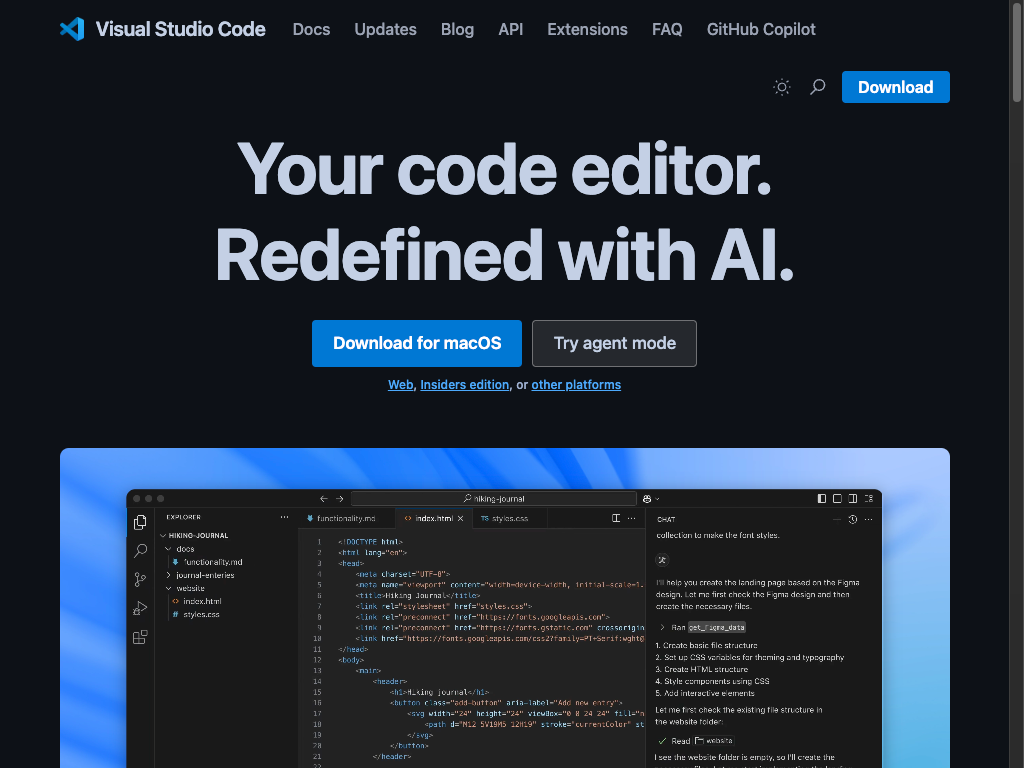Open chat history via the clock icon
1024x768 pixels.
pyautogui.click(x=852, y=520)
